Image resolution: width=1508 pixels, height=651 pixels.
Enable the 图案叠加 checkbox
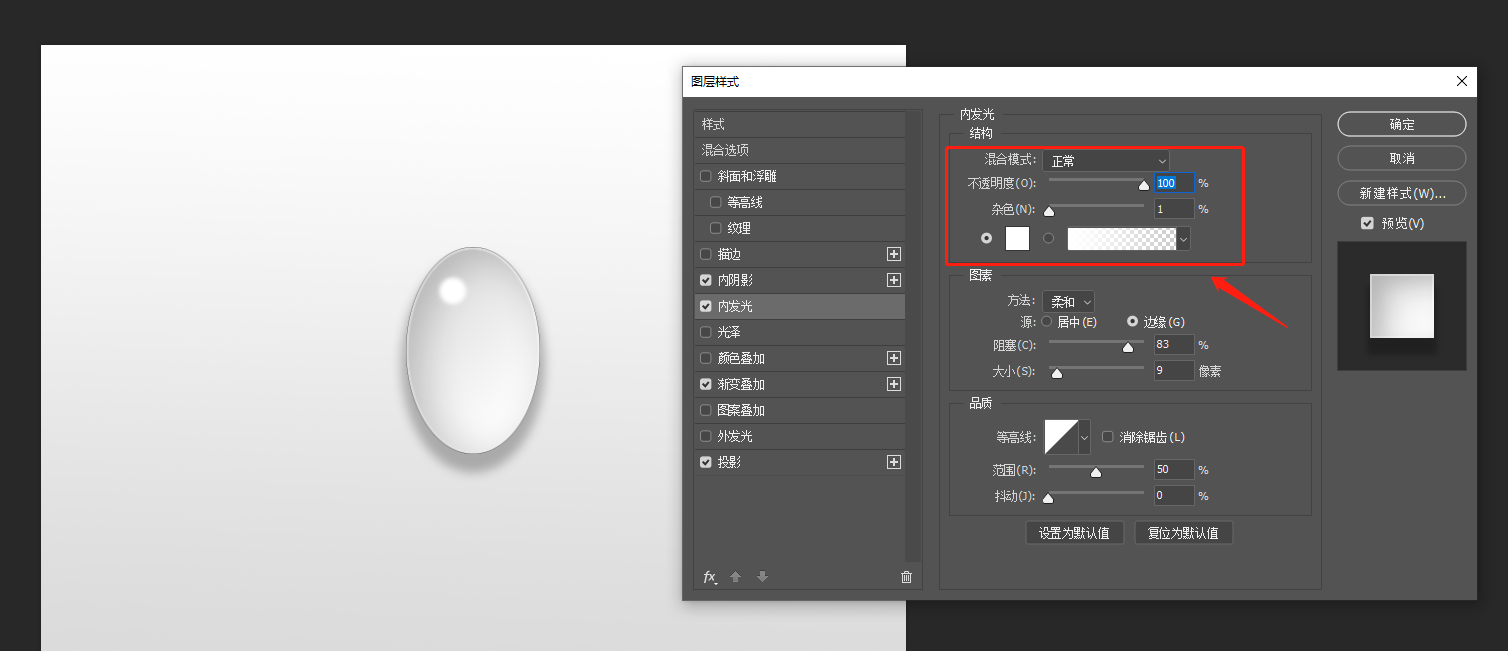tap(706, 410)
